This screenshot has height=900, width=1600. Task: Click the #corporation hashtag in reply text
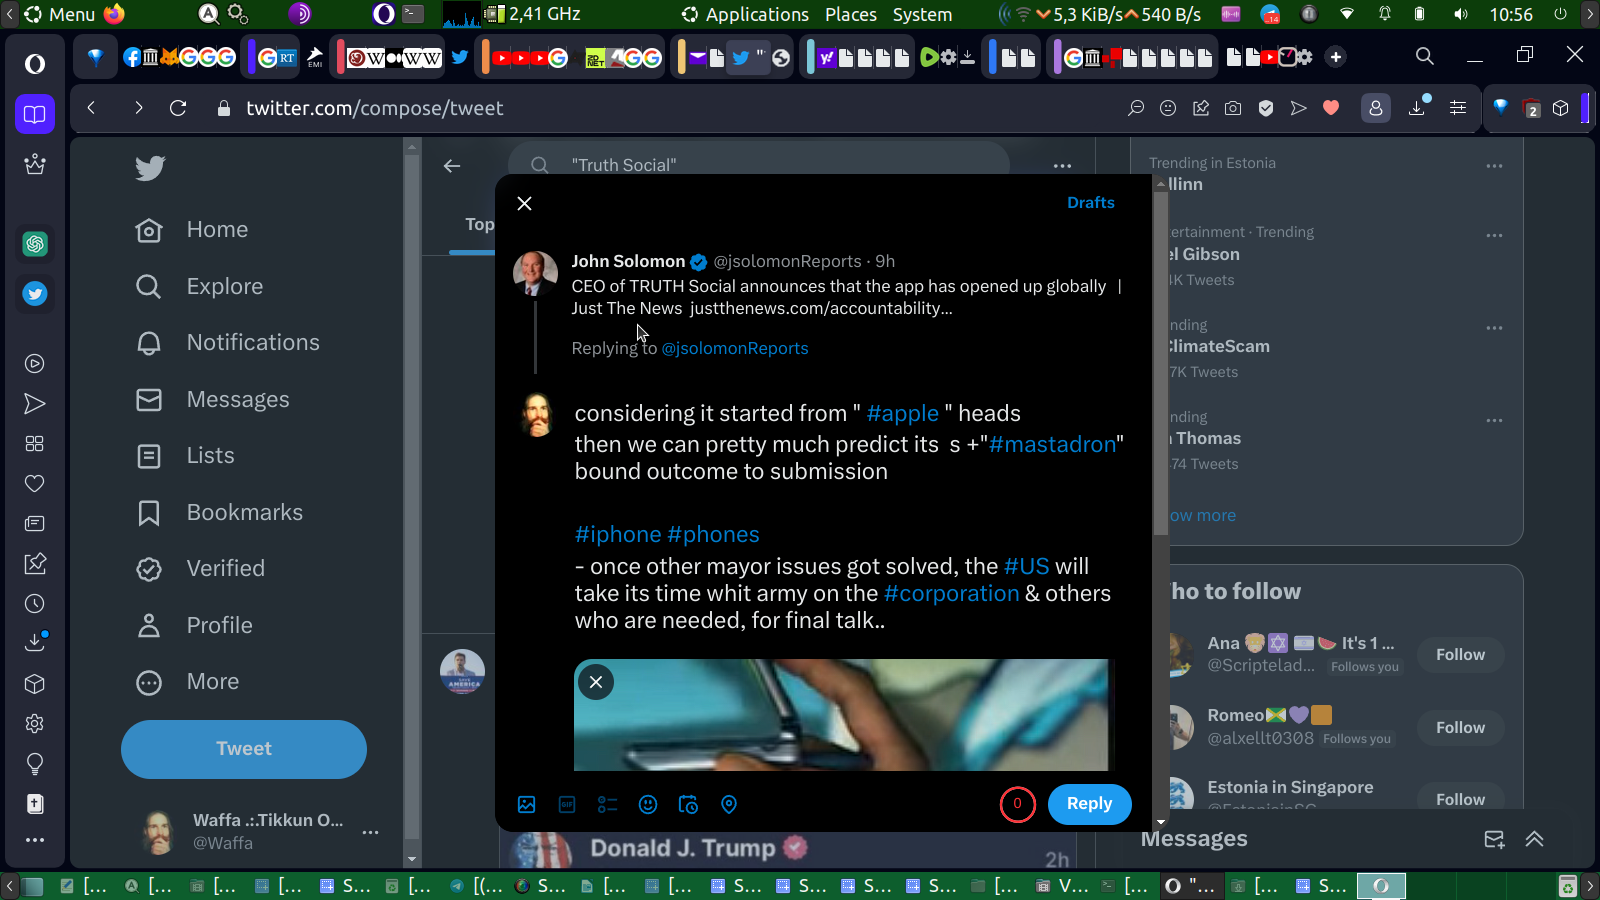(x=951, y=593)
